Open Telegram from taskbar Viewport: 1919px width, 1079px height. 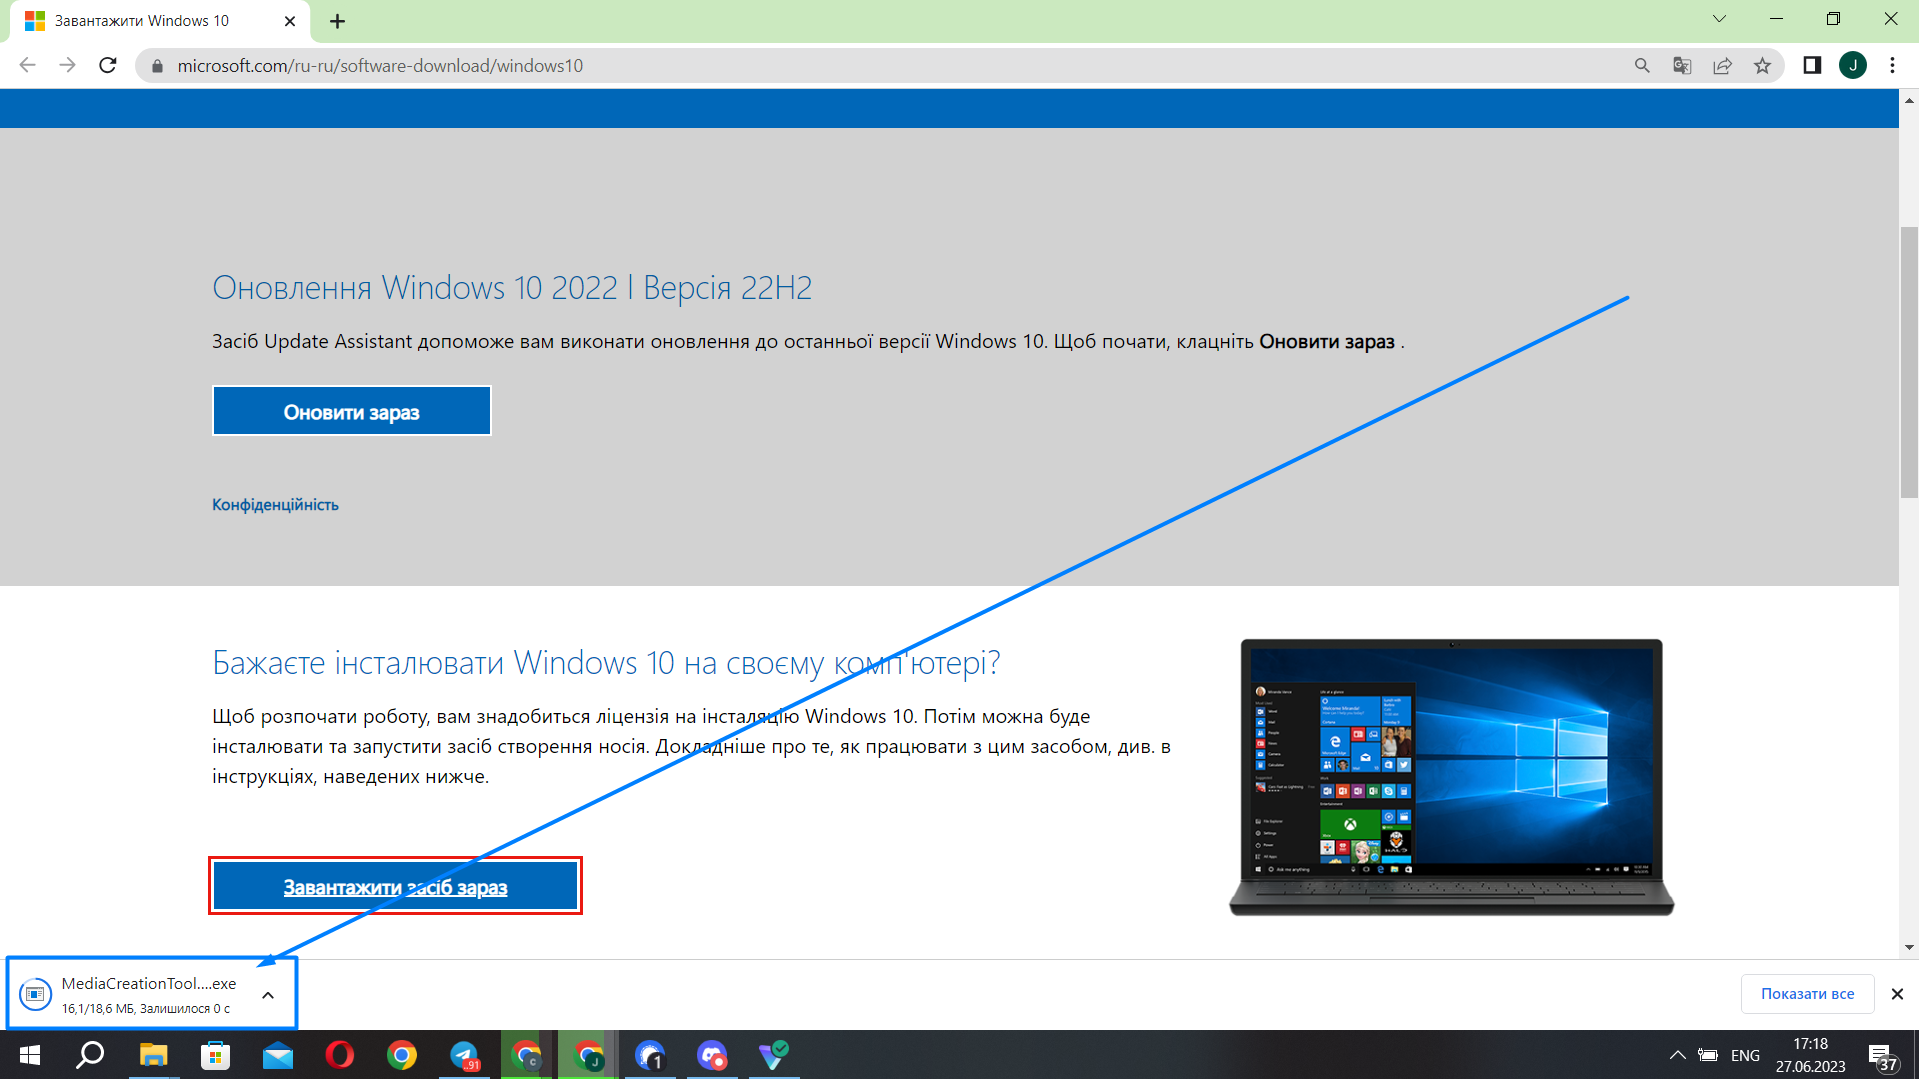[x=464, y=1055]
